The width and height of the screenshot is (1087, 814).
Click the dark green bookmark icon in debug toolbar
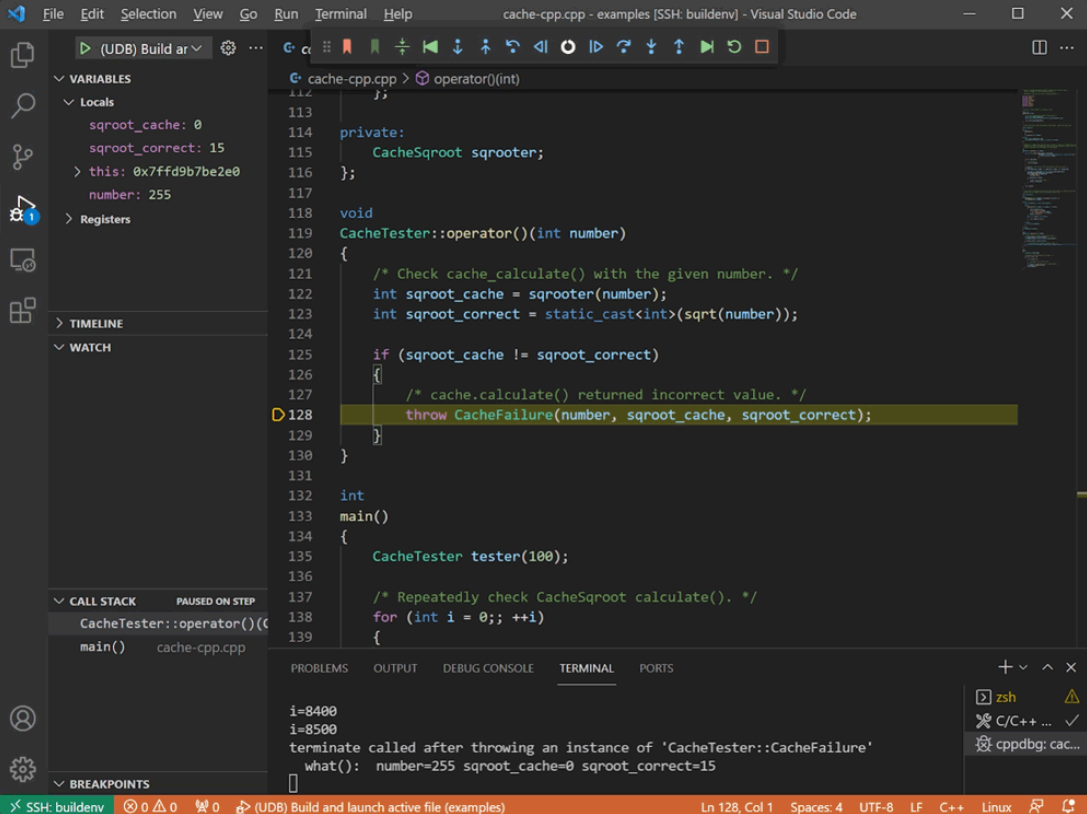point(374,46)
